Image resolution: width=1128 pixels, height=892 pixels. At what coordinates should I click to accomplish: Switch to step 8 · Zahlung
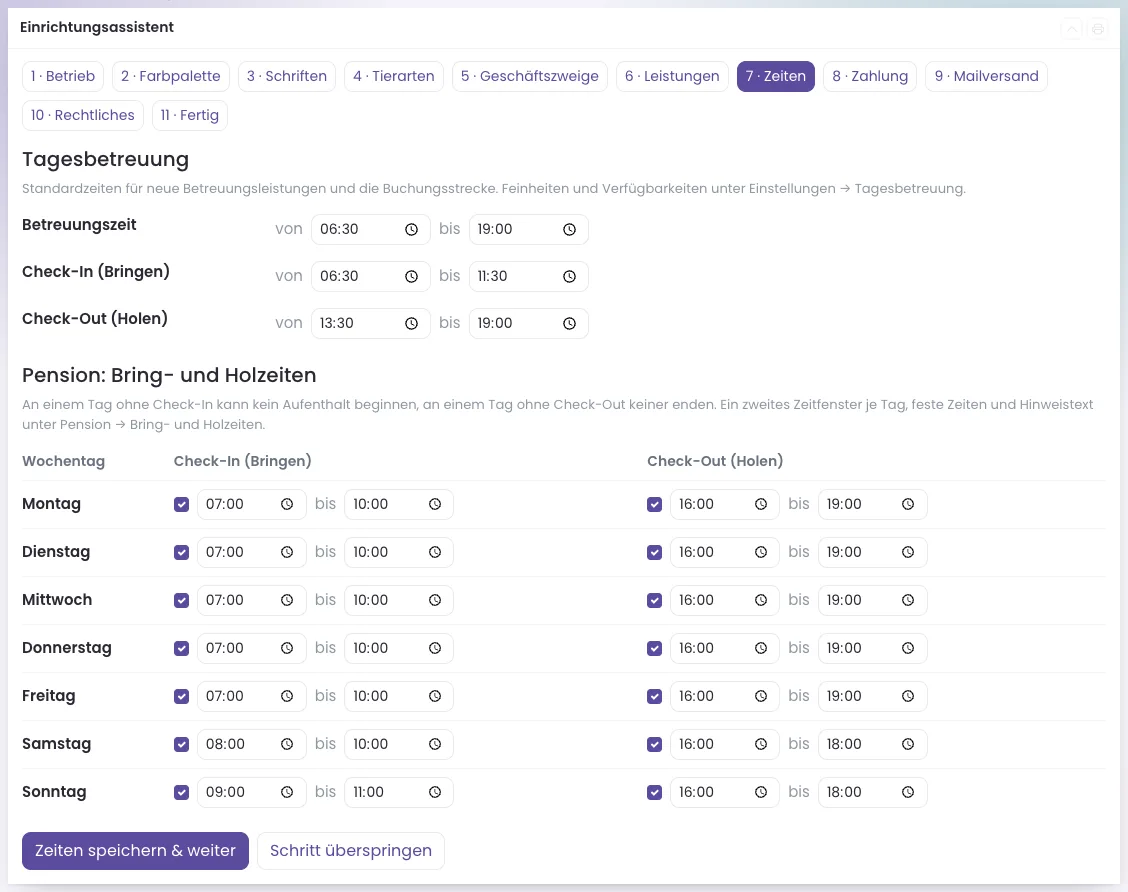[870, 76]
